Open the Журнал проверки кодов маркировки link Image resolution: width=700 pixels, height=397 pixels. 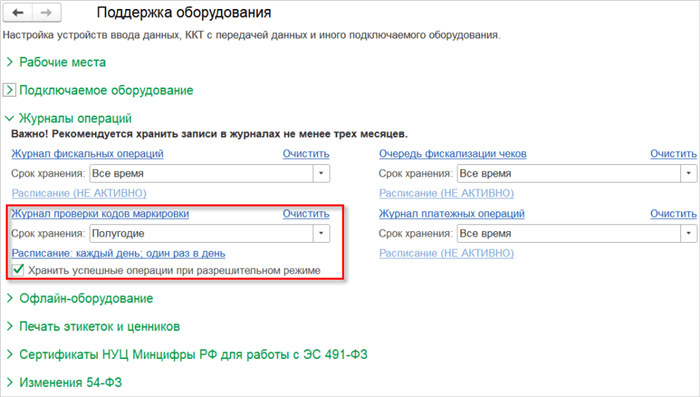(100, 213)
